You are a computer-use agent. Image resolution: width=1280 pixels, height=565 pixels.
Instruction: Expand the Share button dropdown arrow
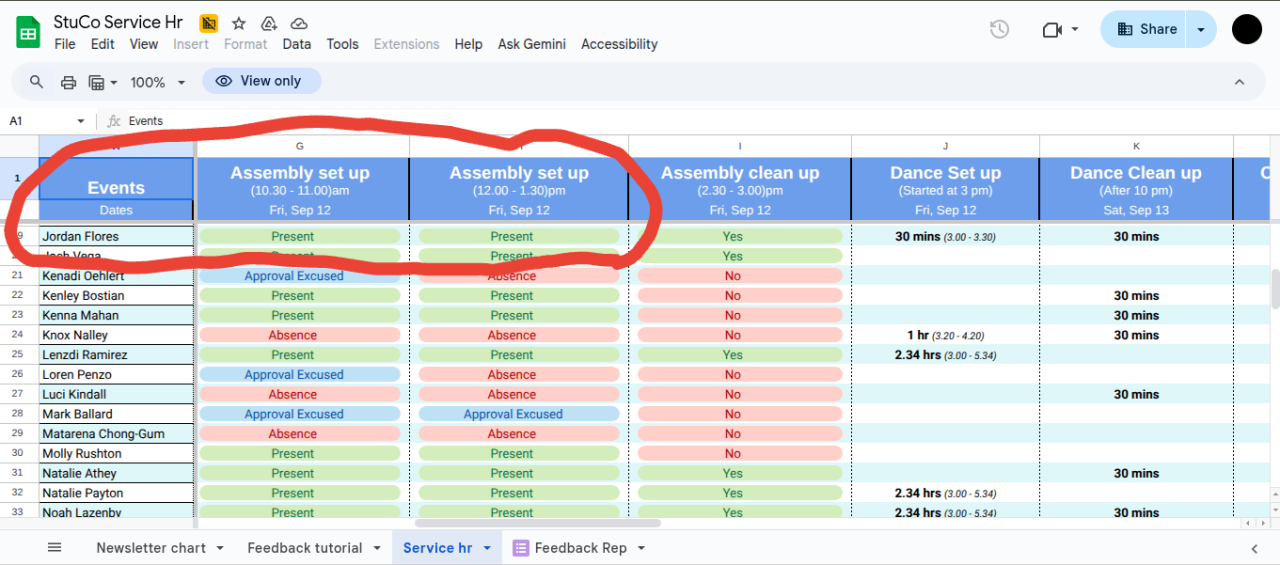pos(1201,30)
